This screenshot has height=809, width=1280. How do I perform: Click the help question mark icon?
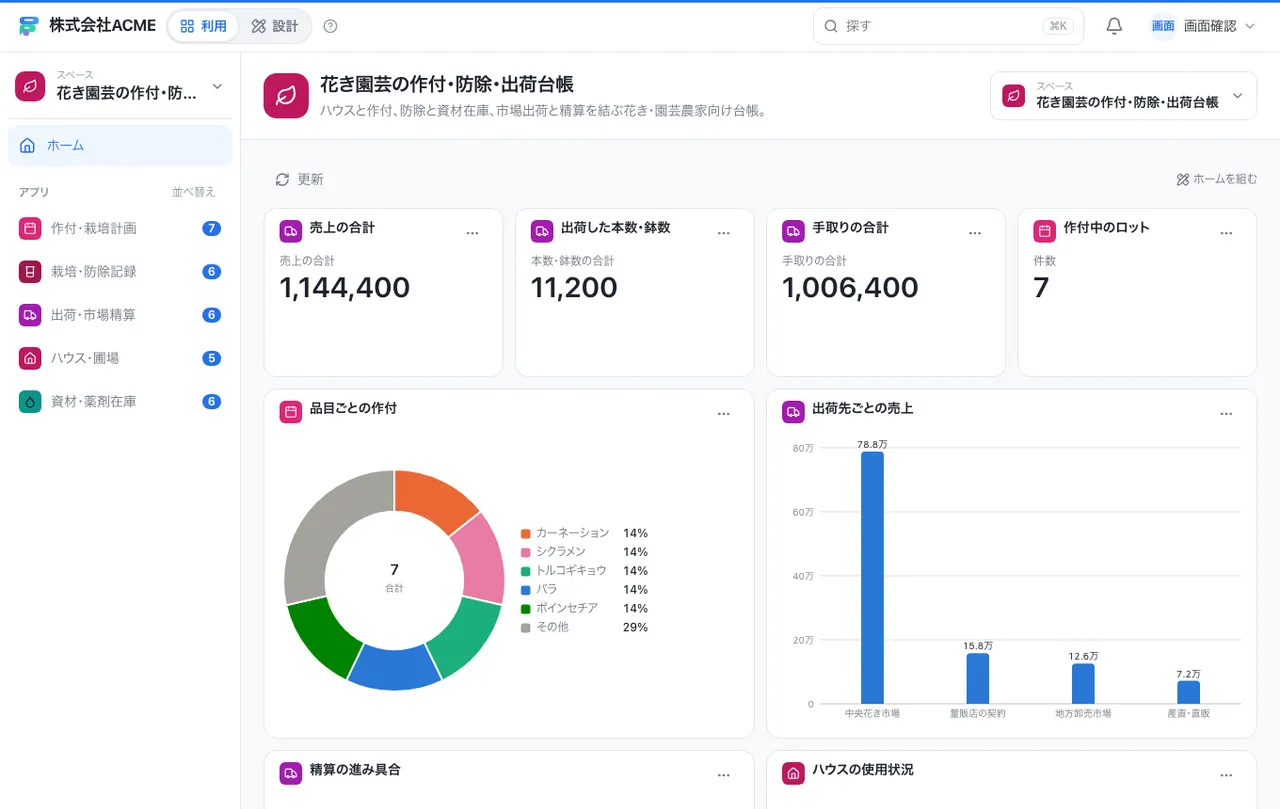coord(331,26)
